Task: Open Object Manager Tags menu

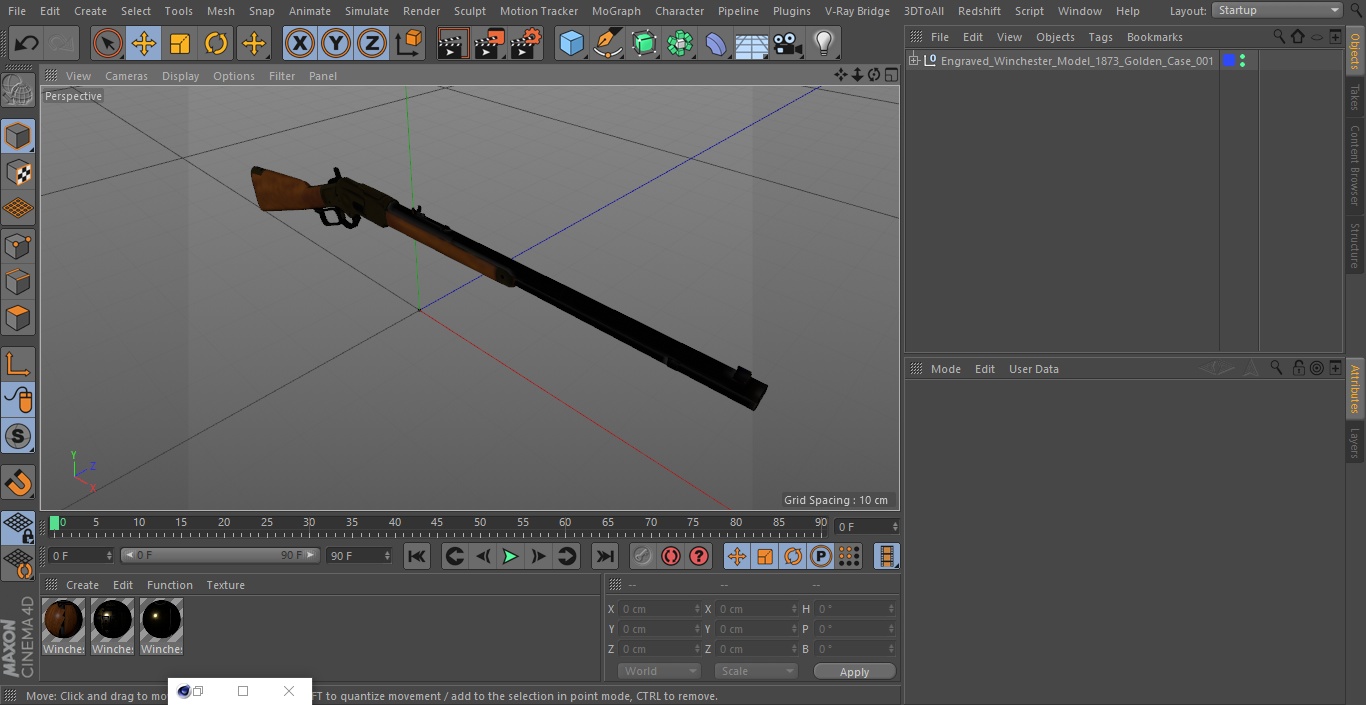Action: pyautogui.click(x=1100, y=37)
